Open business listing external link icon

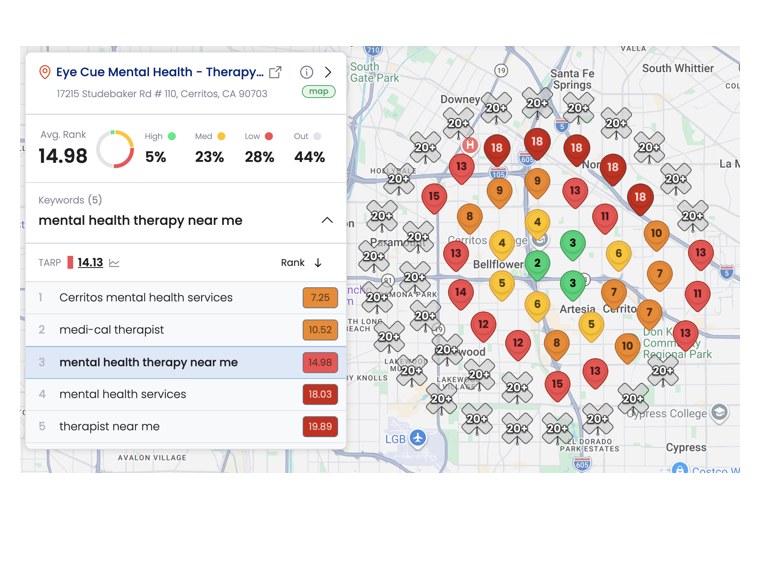[x=275, y=72]
